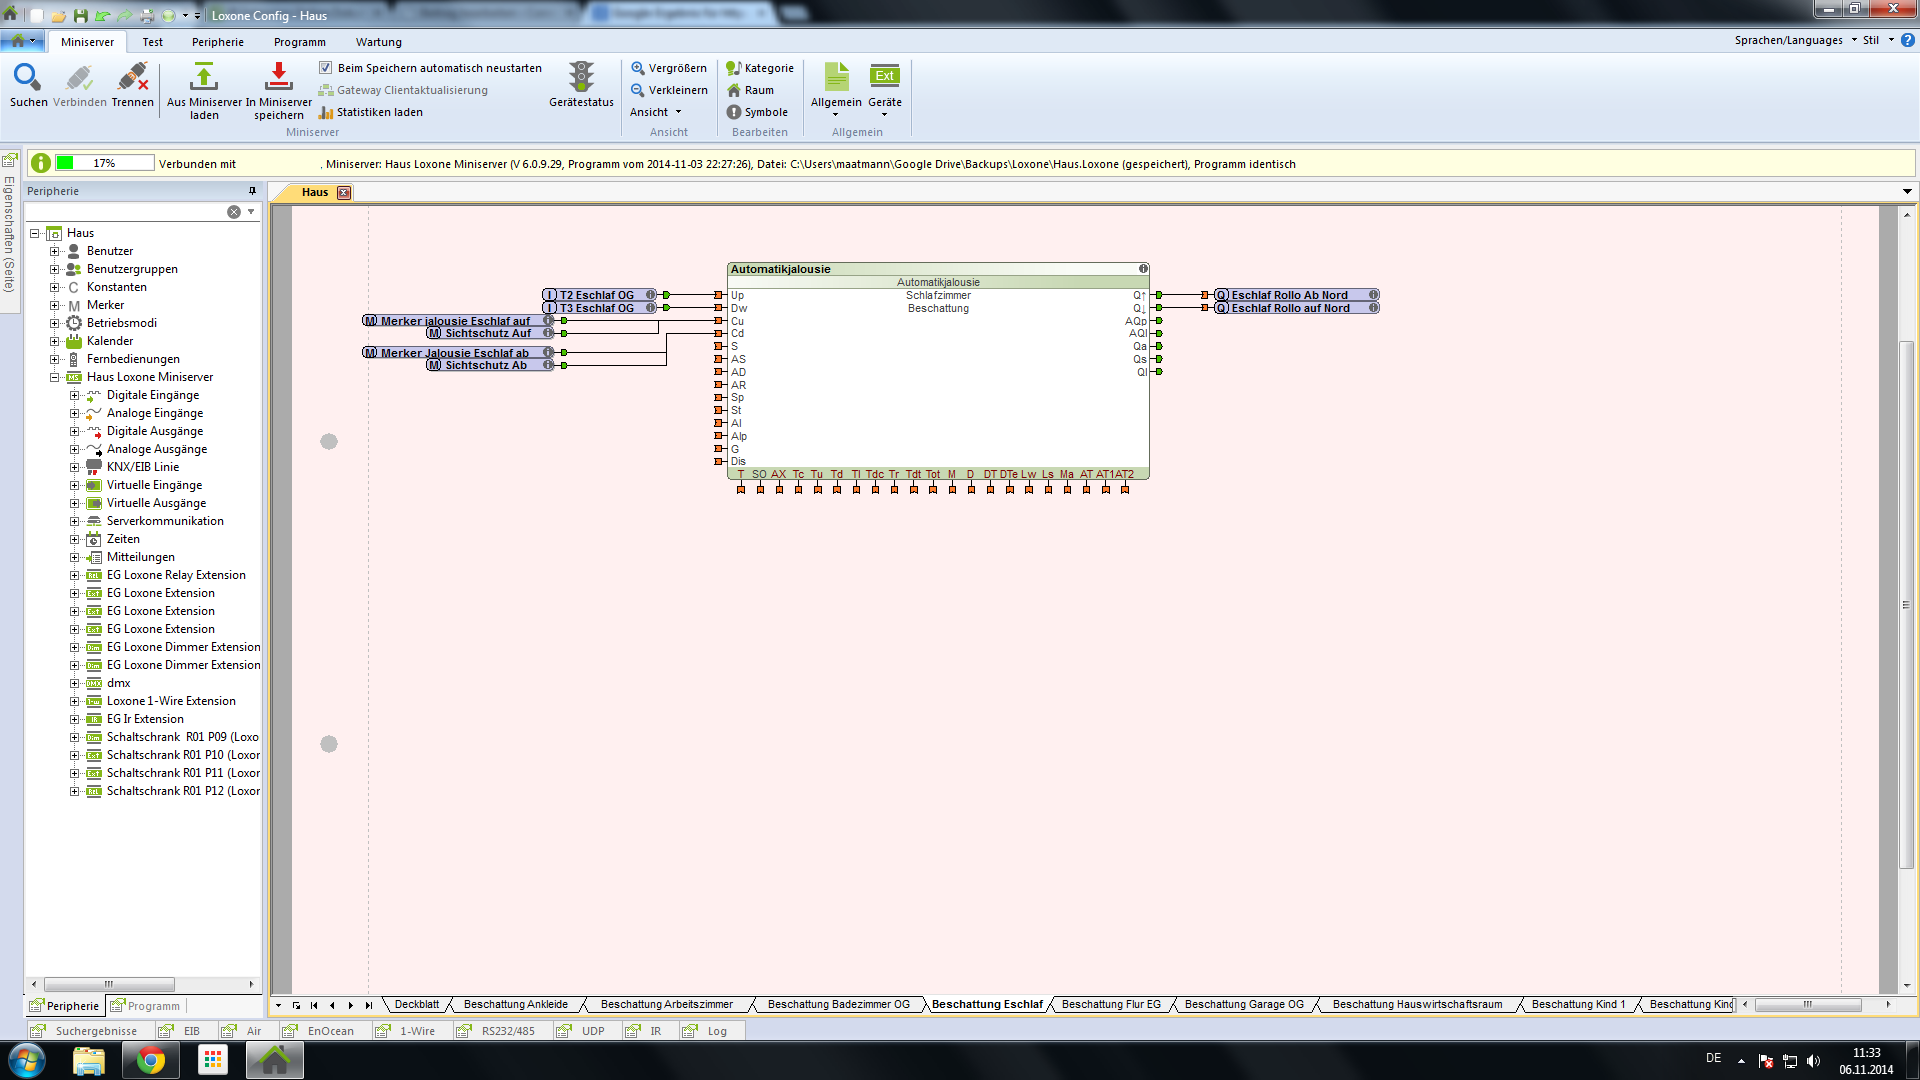Select Merker Jalousie Eschlaf ab block
The height and width of the screenshot is (1080, 1920).
click(458, 353)
